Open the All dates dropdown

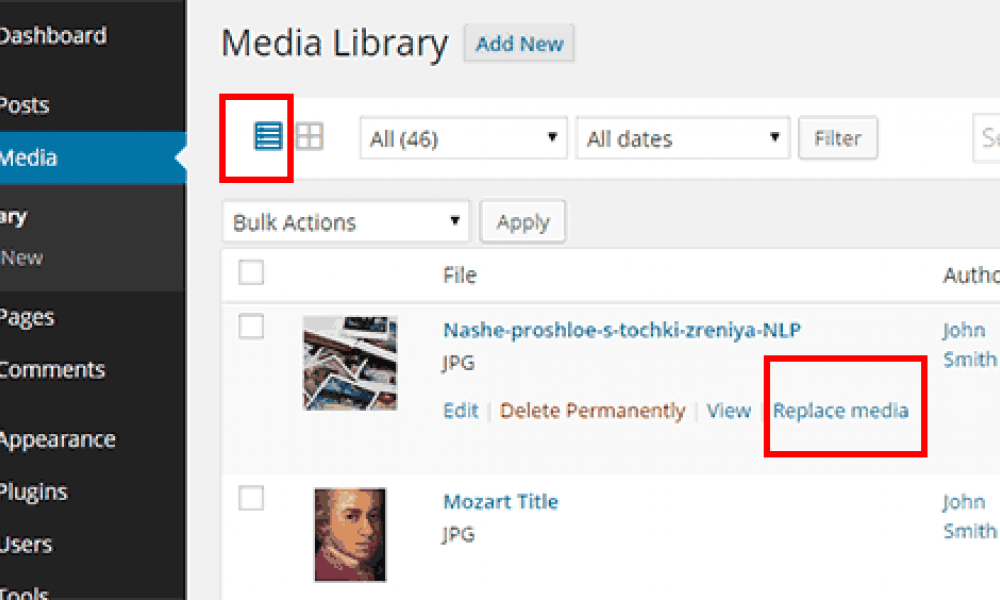point(683,139)
